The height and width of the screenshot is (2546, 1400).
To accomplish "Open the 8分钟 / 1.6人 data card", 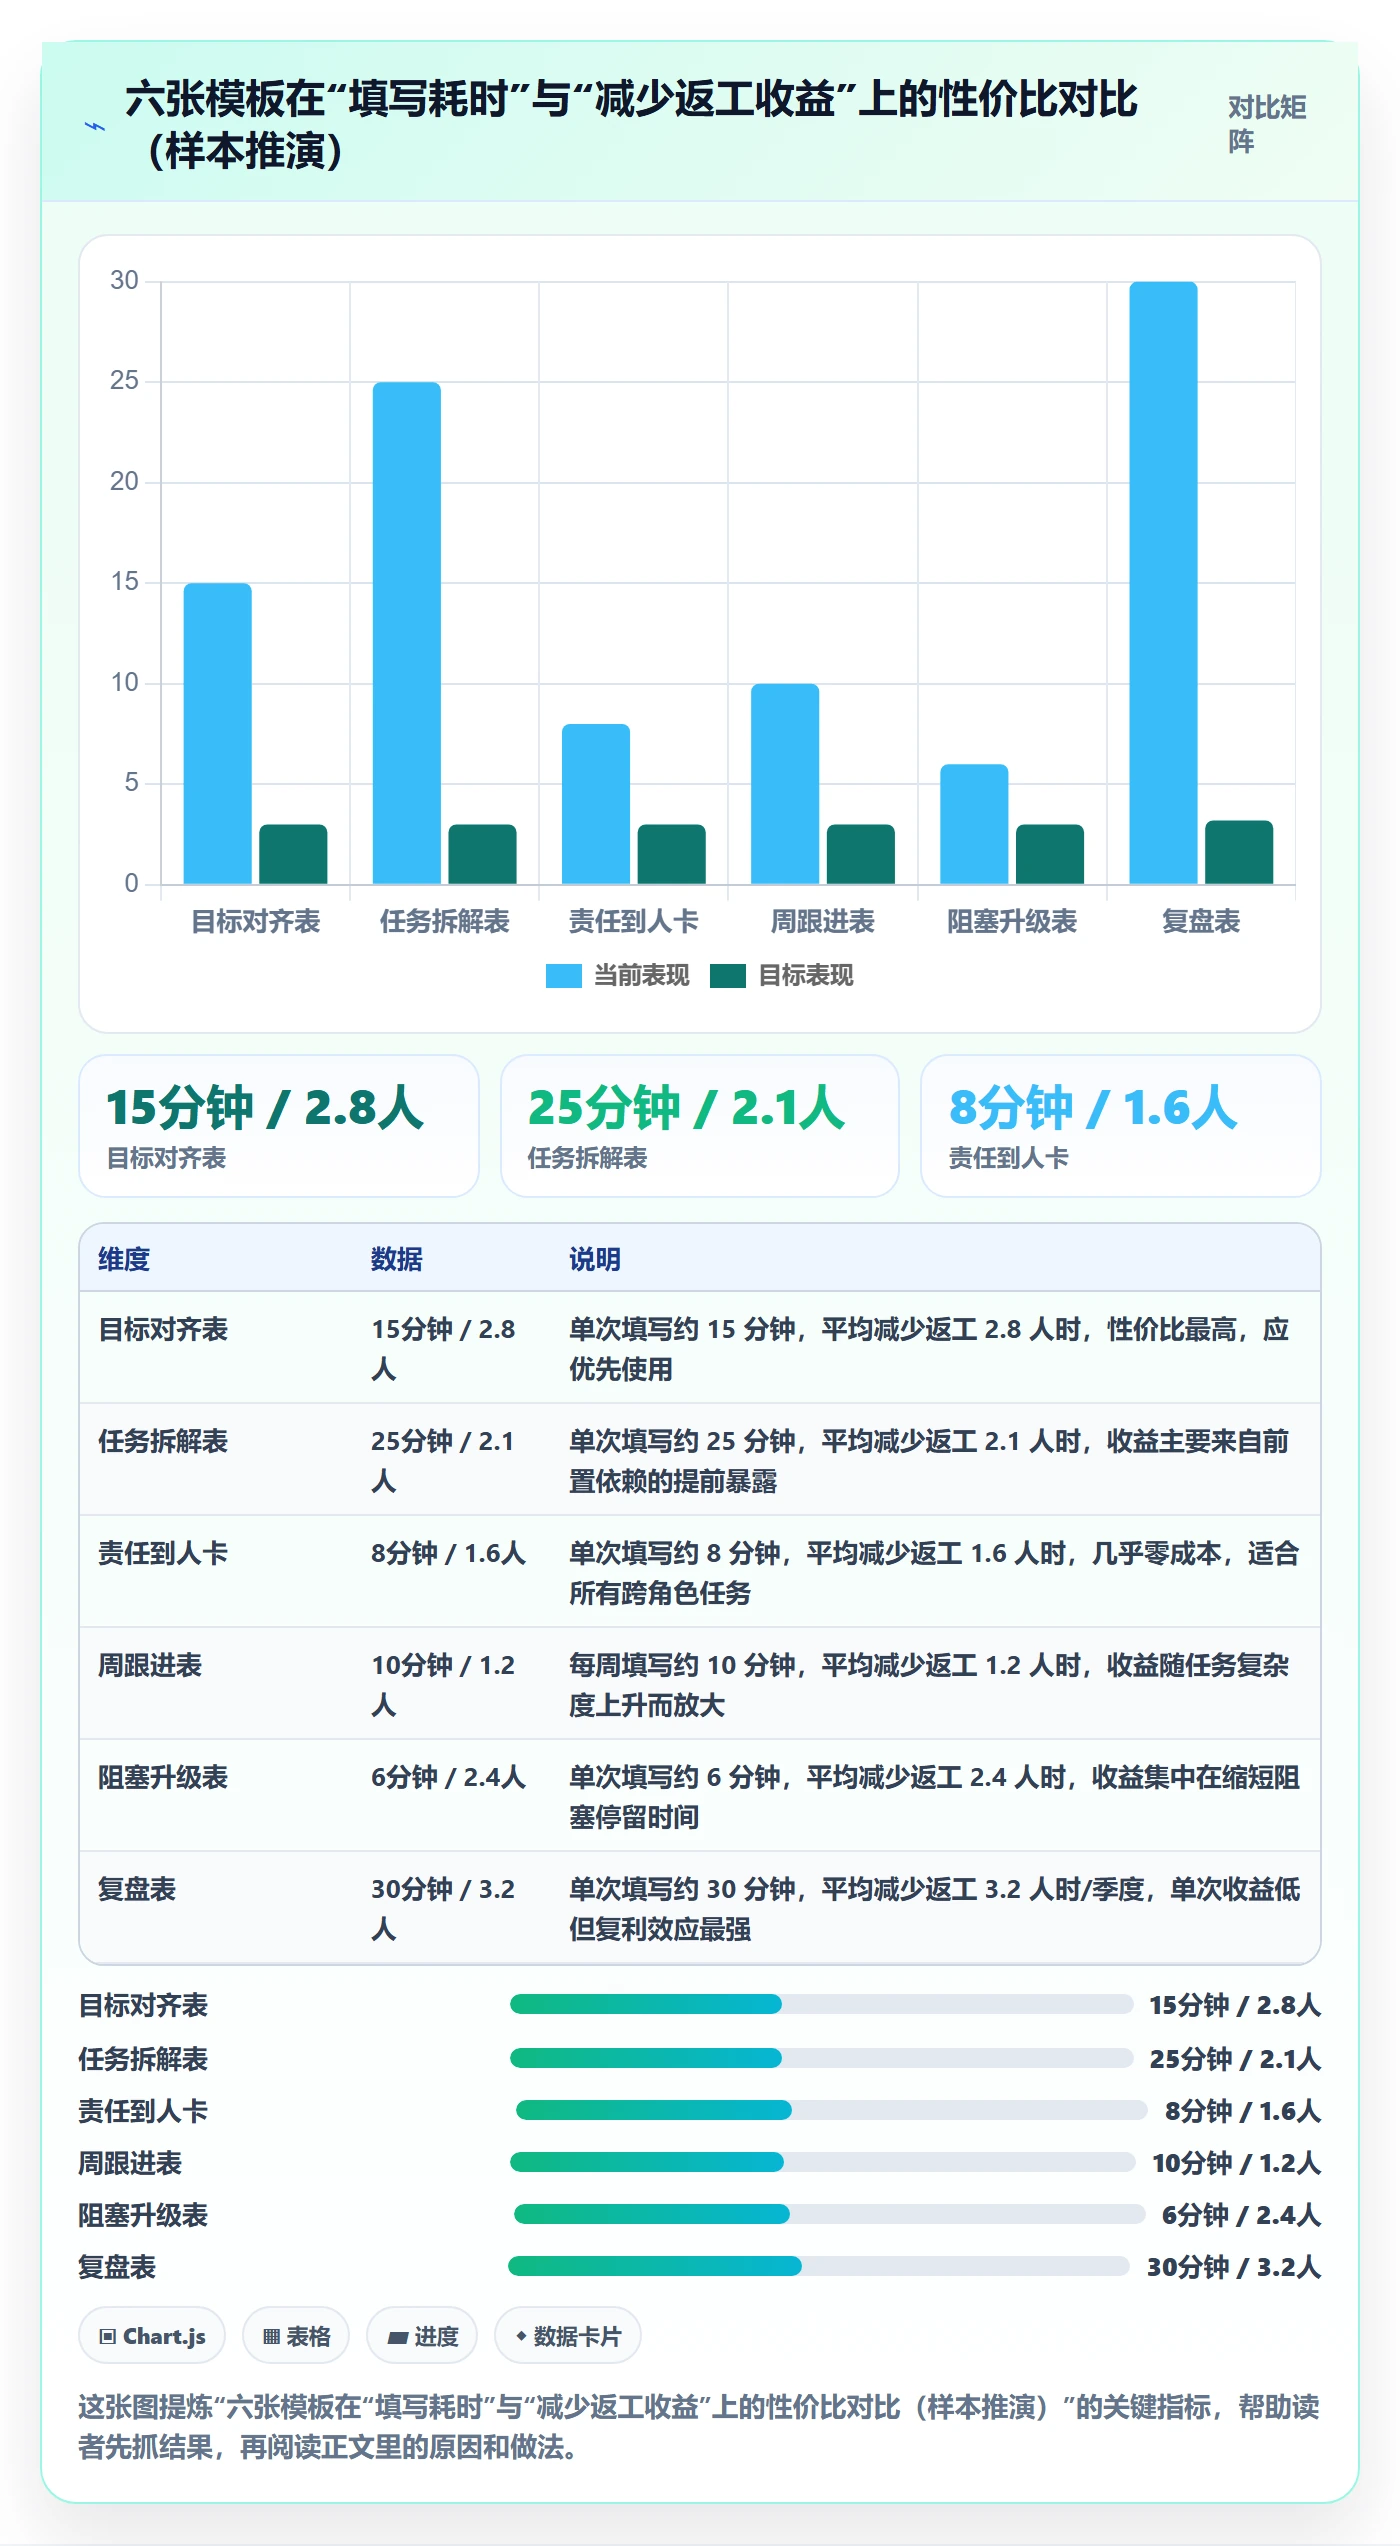I will click(x=1121, y=1126).
